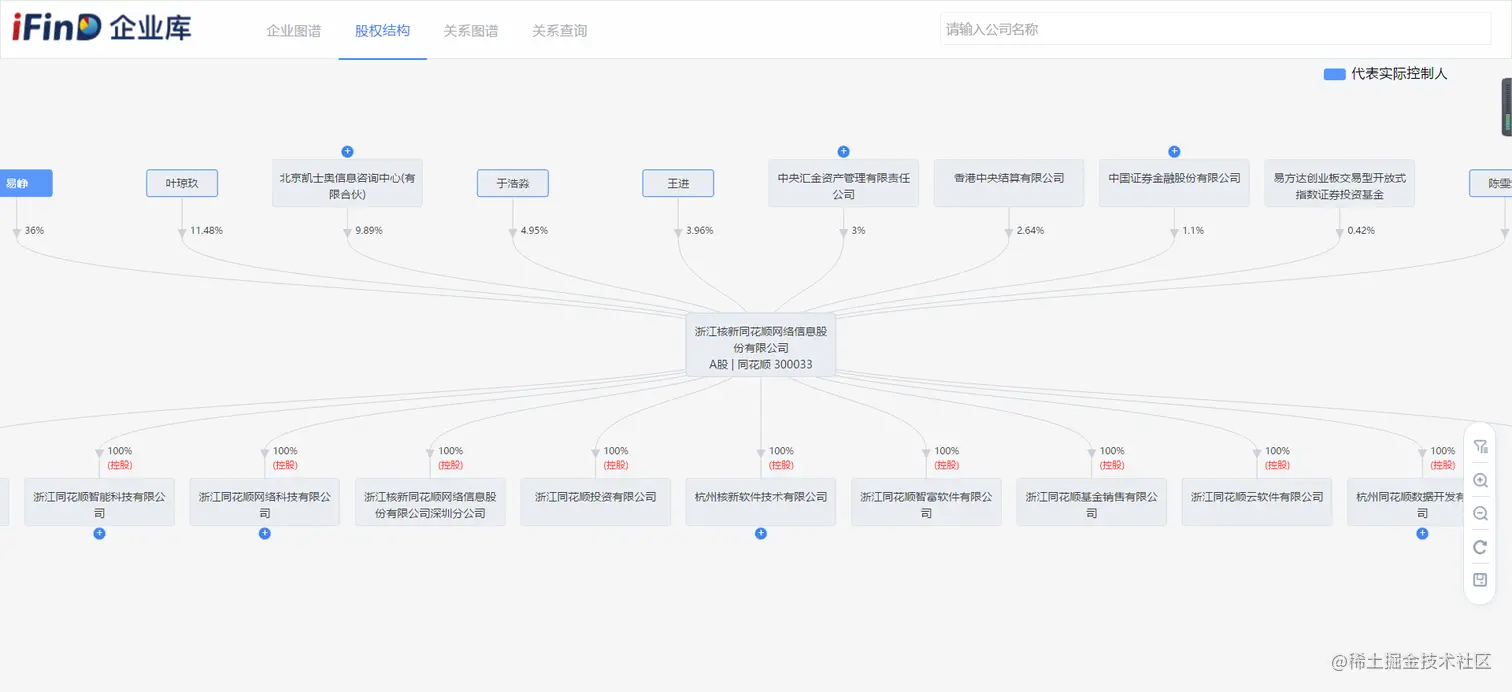Select subsidiary 浙江同花顺投资有限公司
1512x692 pixels.
(x=595, y=502)
